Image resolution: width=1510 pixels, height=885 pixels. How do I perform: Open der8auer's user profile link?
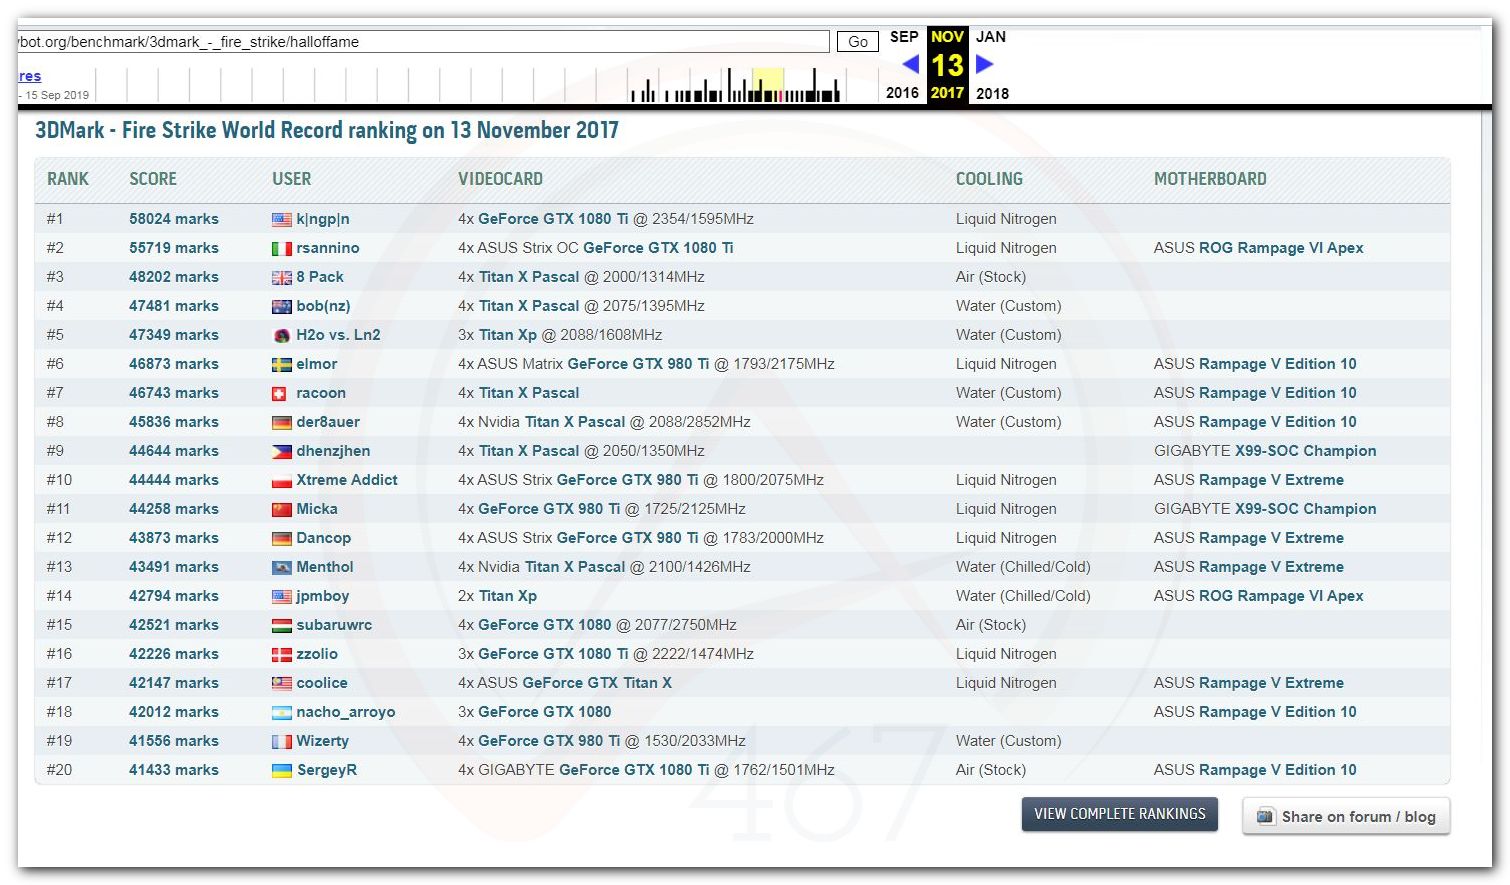(328, 422)
